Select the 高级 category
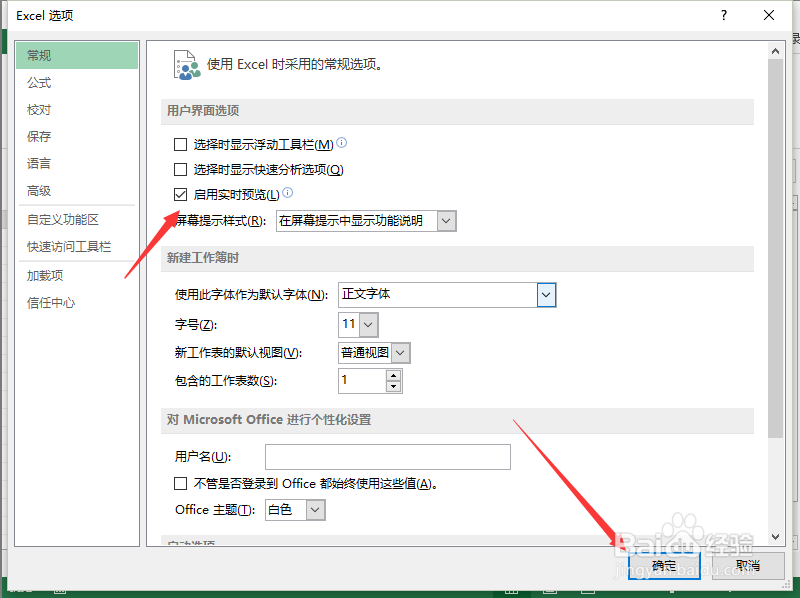 77,190
